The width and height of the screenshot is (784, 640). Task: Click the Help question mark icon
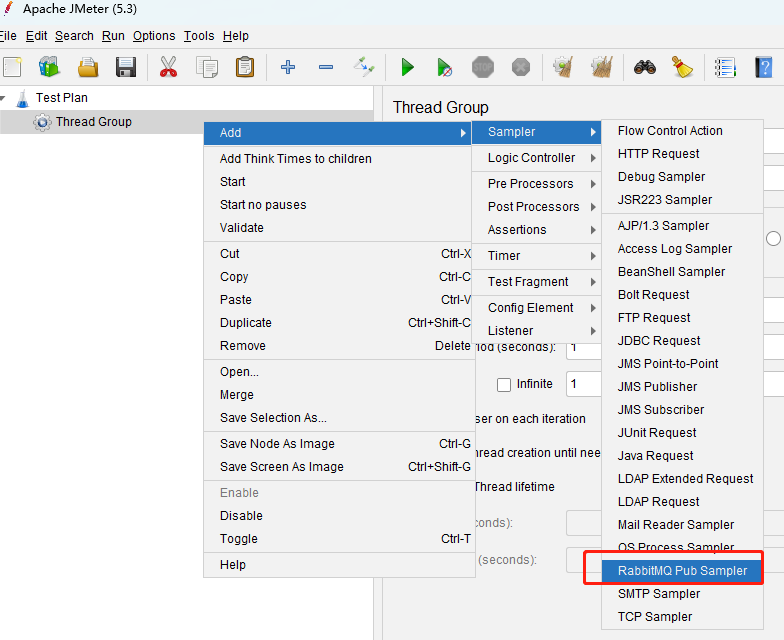coord(764,67)
